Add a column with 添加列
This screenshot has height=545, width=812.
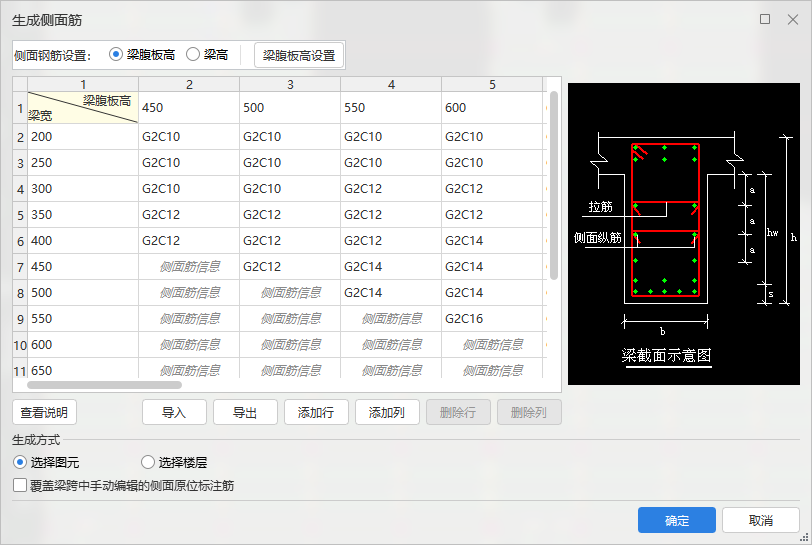pyautogui.click(x=387, y=412)
